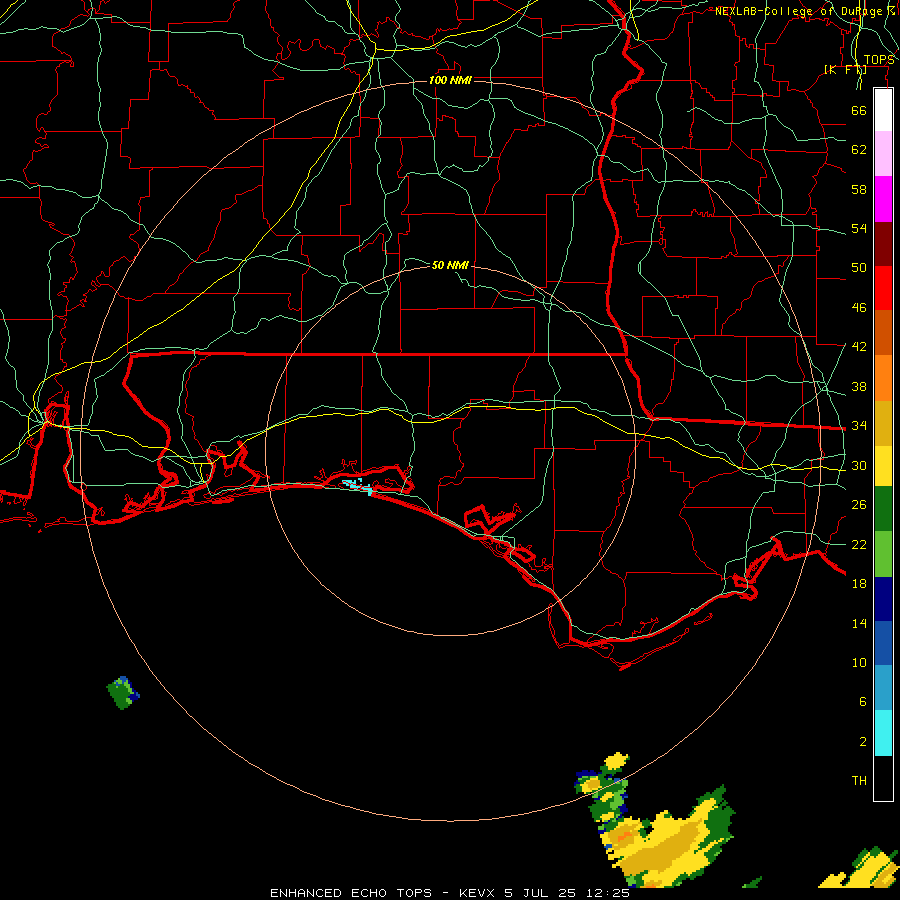
Task: Click the magenta legend swatch
Action: [883, 199]
